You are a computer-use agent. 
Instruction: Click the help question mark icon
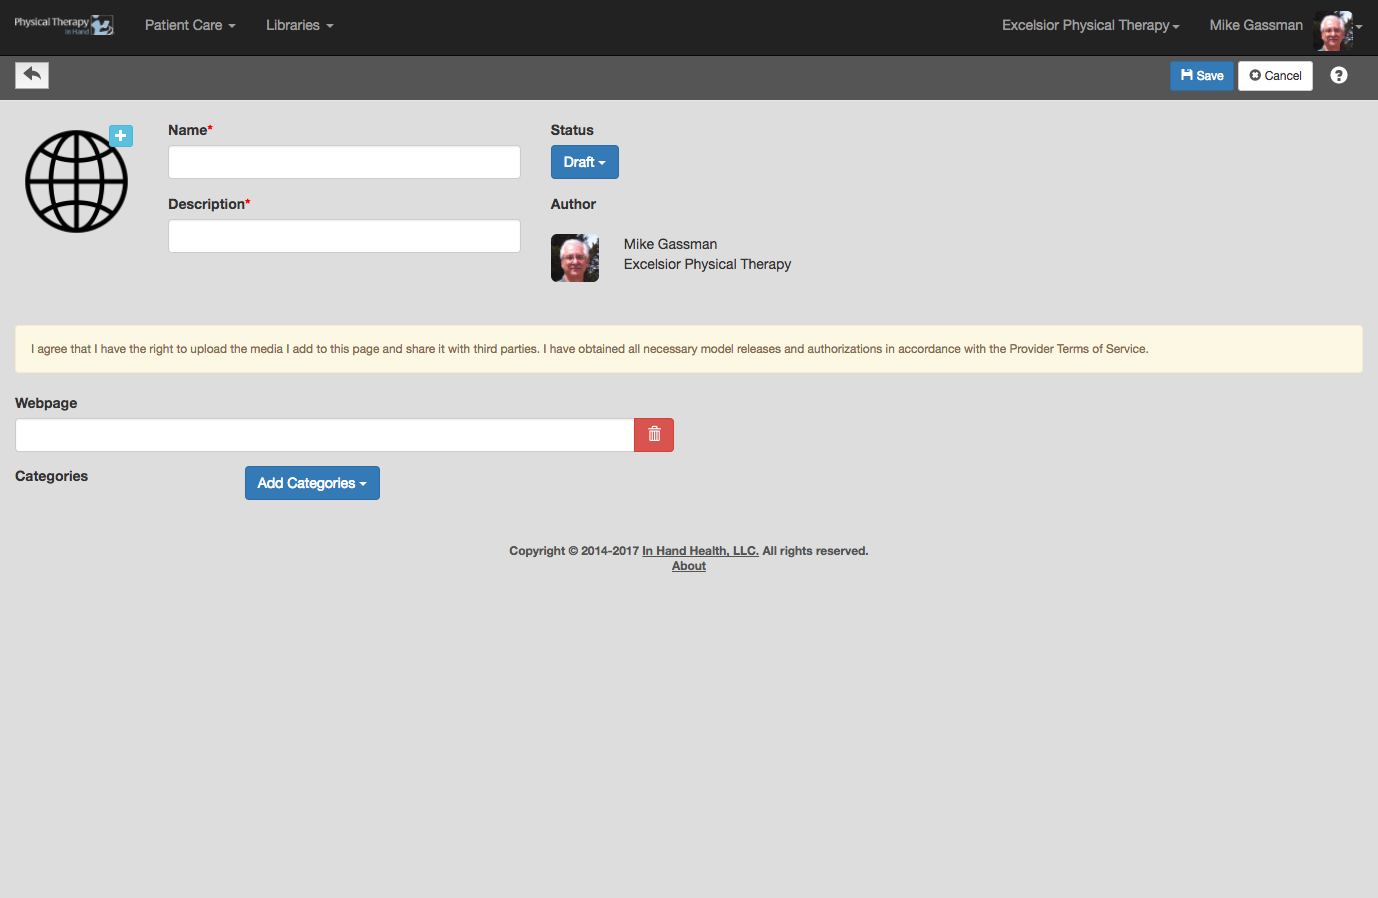[x=1339, y=75]
